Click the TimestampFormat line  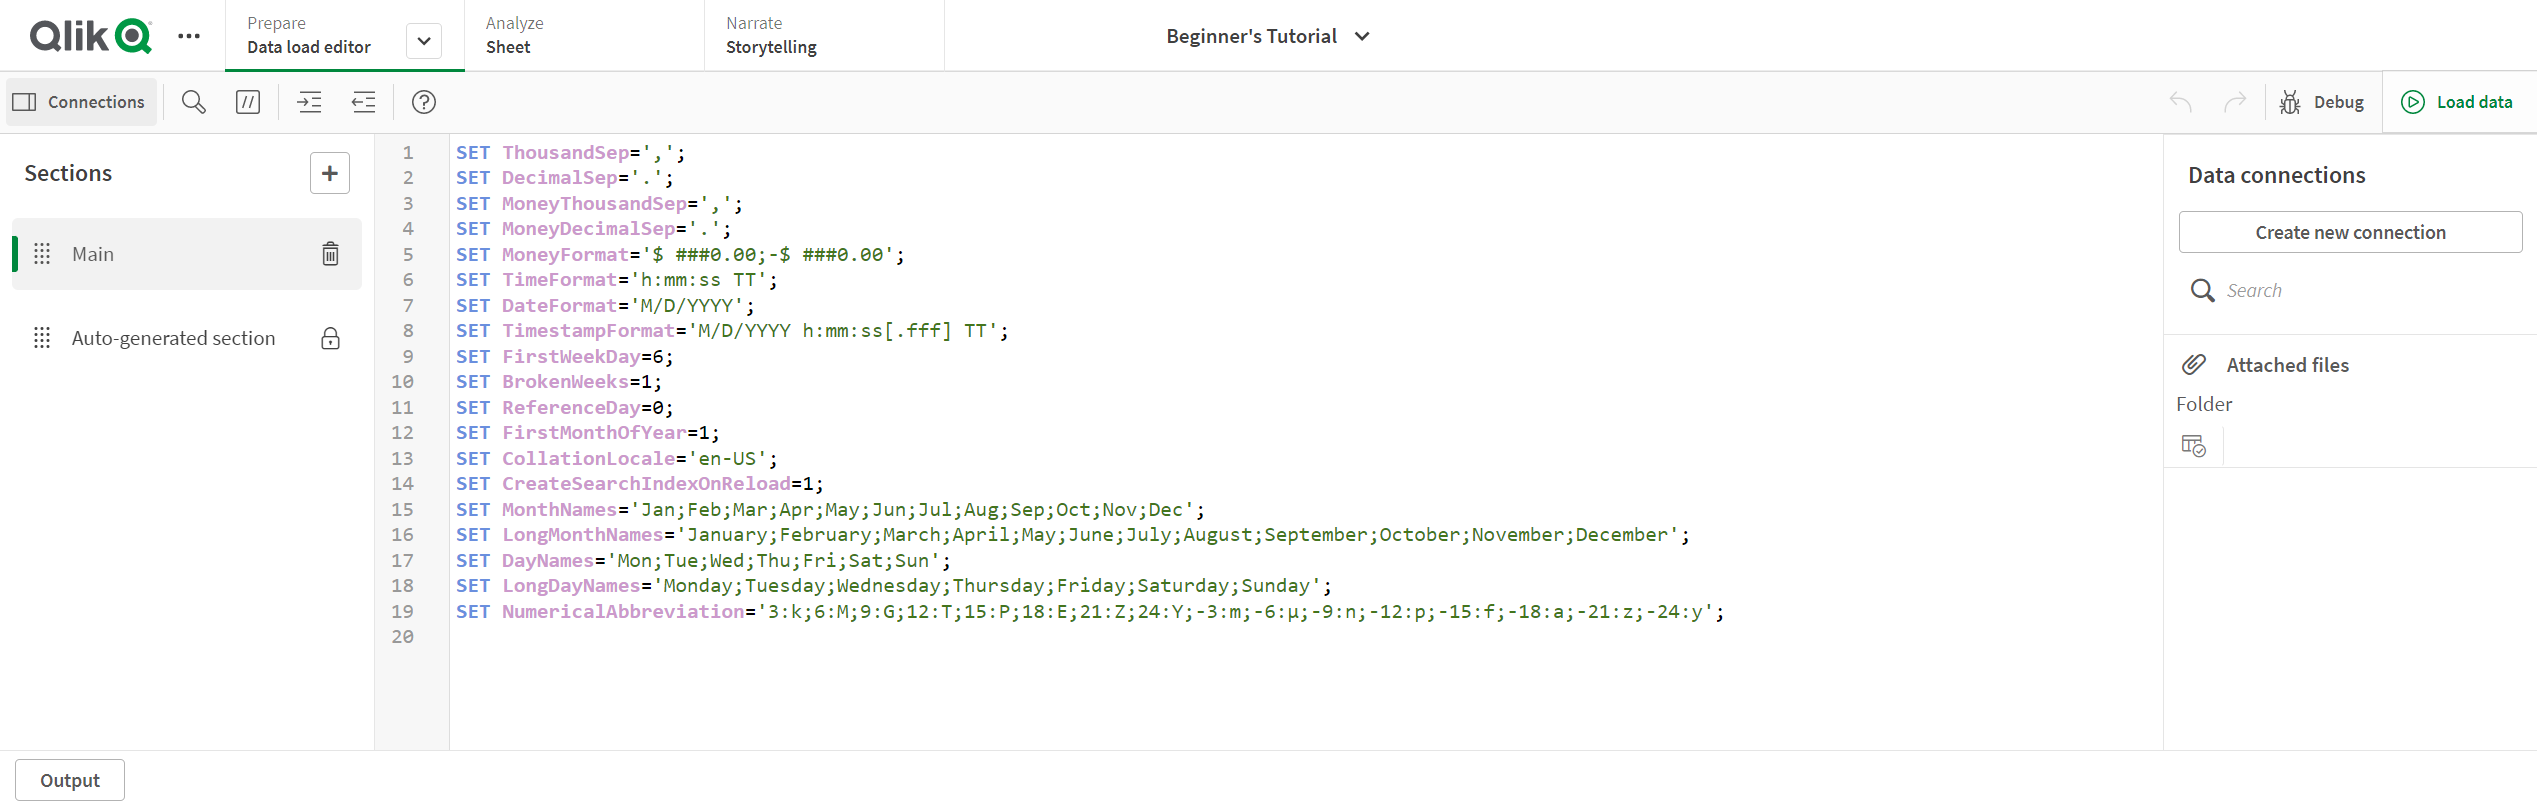[732, 331]
